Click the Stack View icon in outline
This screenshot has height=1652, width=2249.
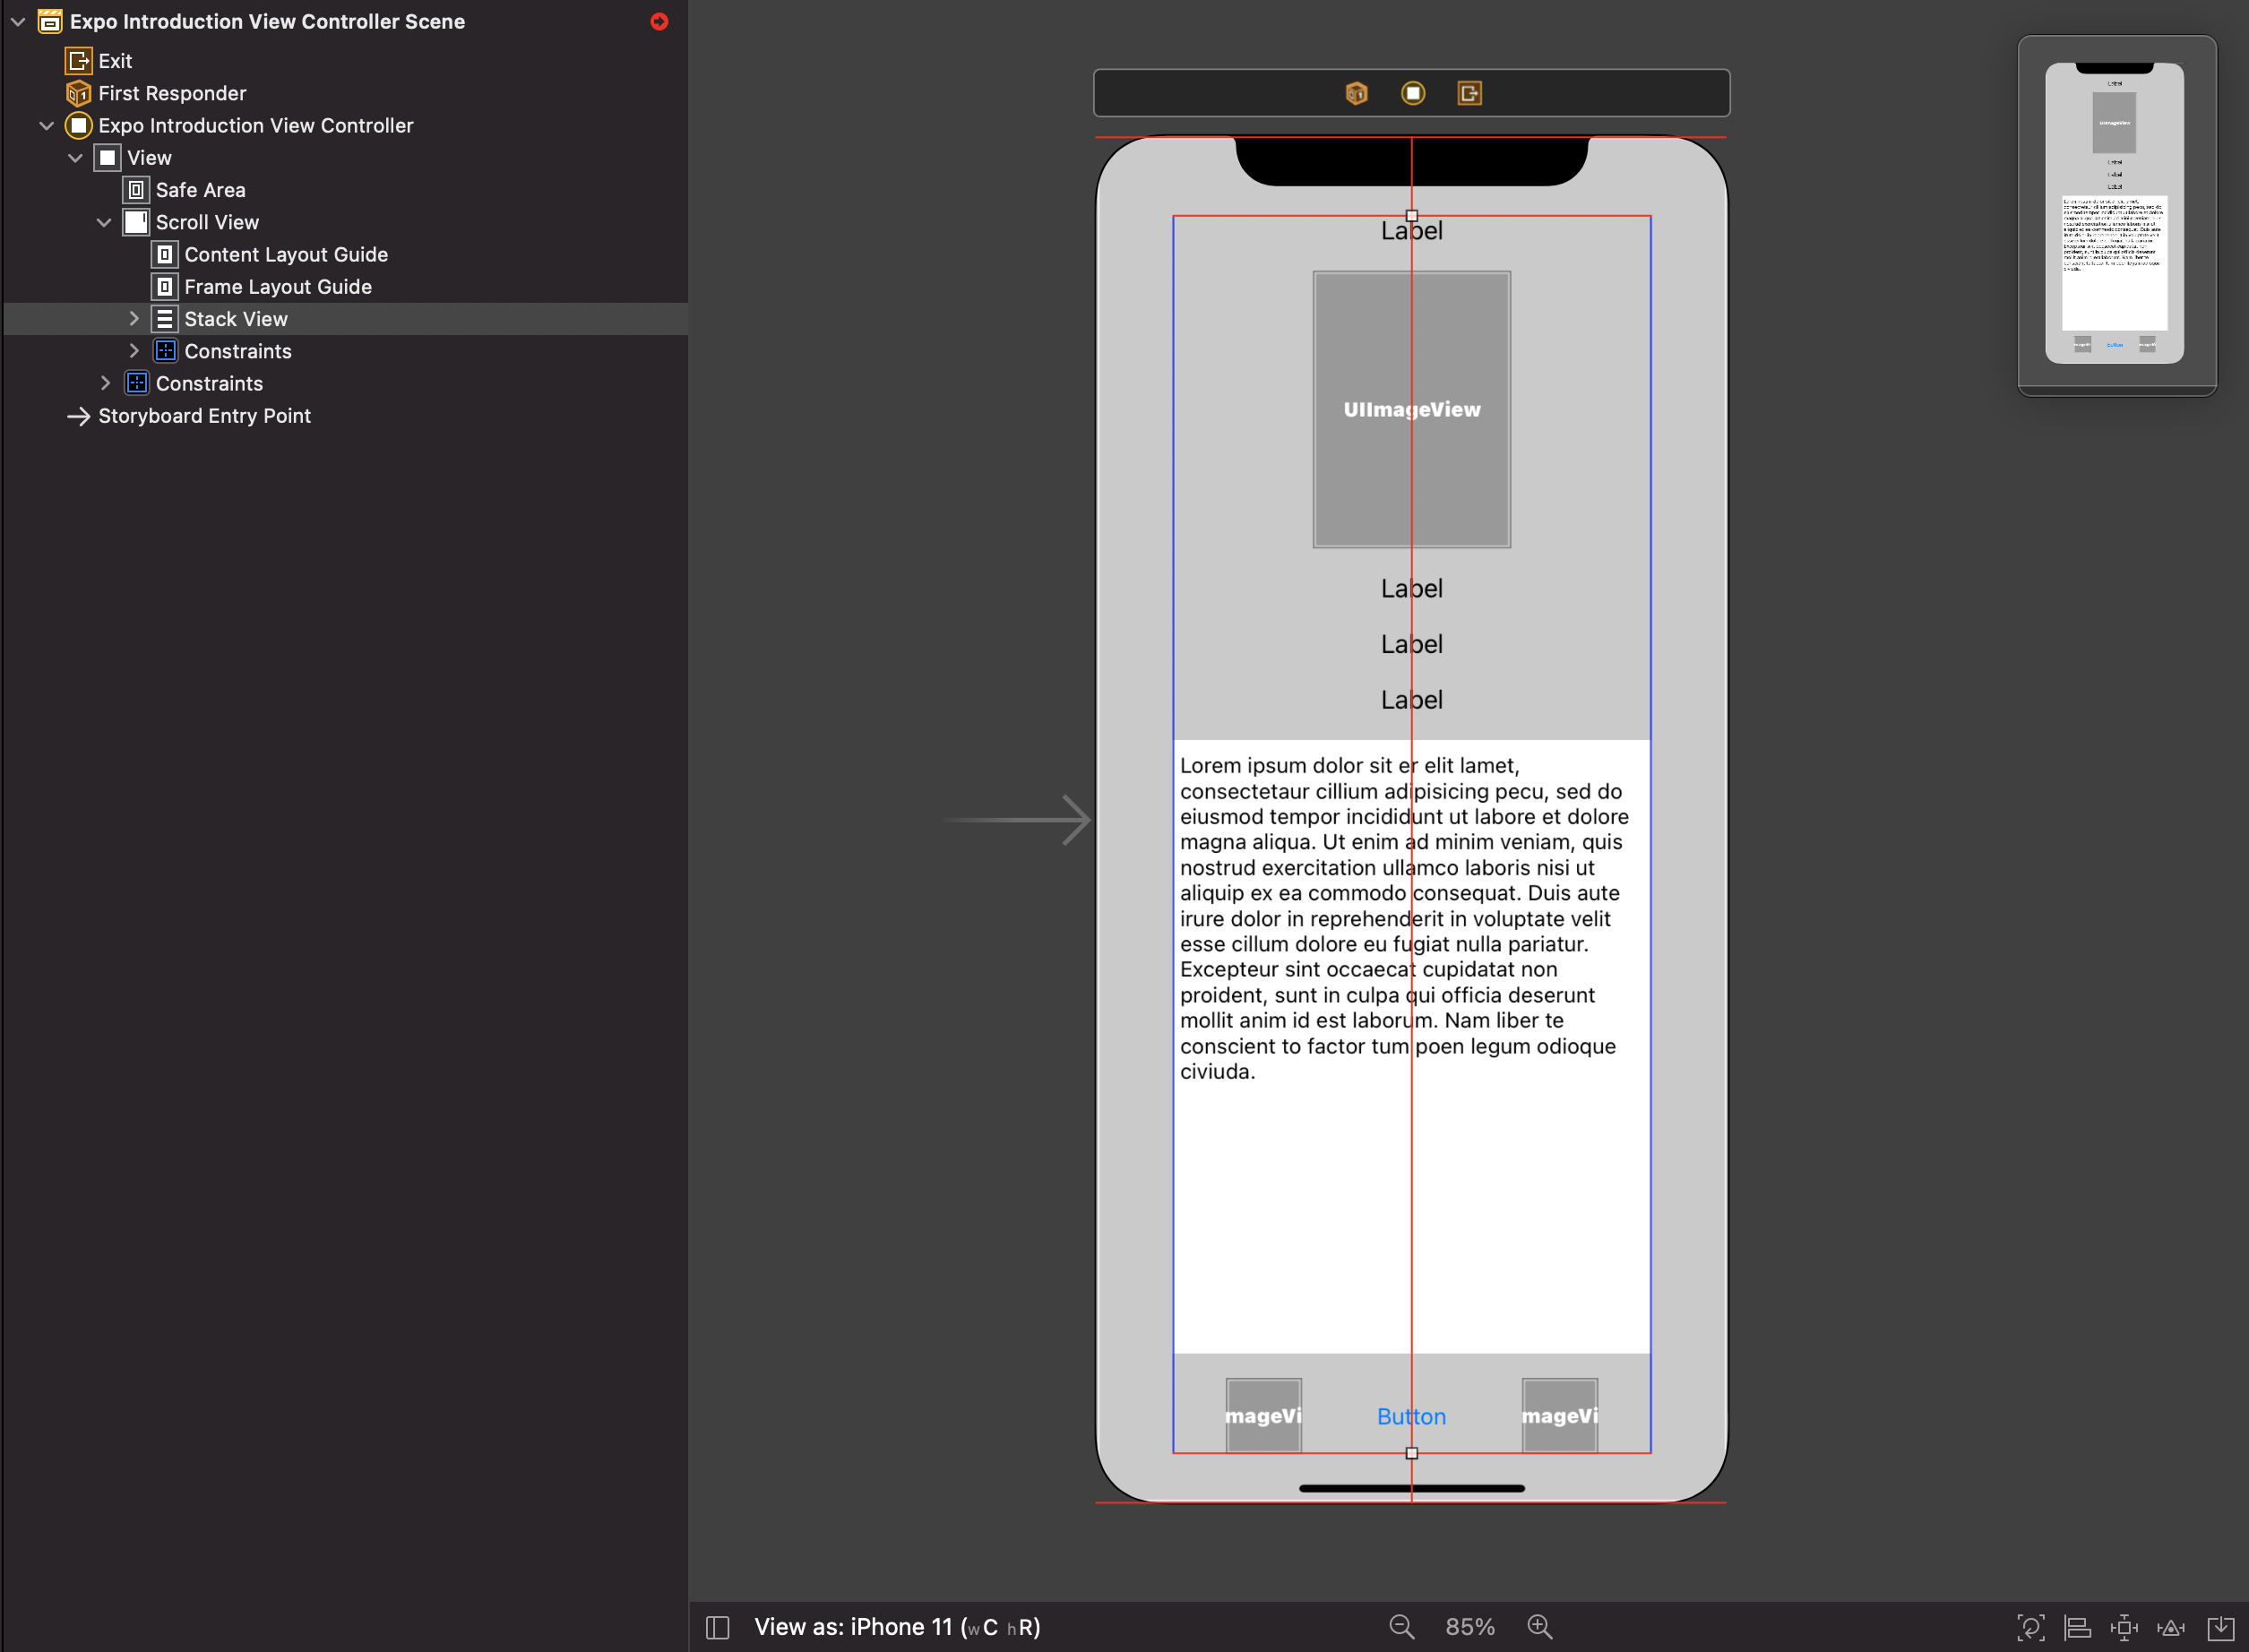pyautogui.click(x=165, y=319)
